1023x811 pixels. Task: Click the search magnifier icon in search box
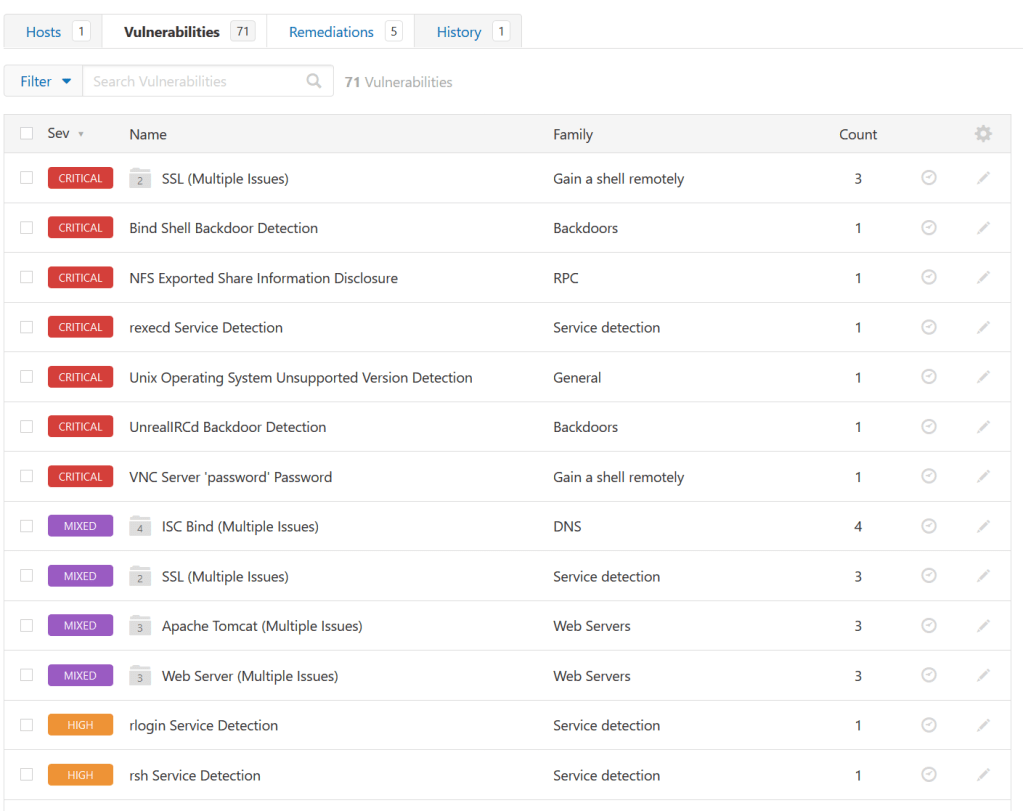(x=314, y=81)
